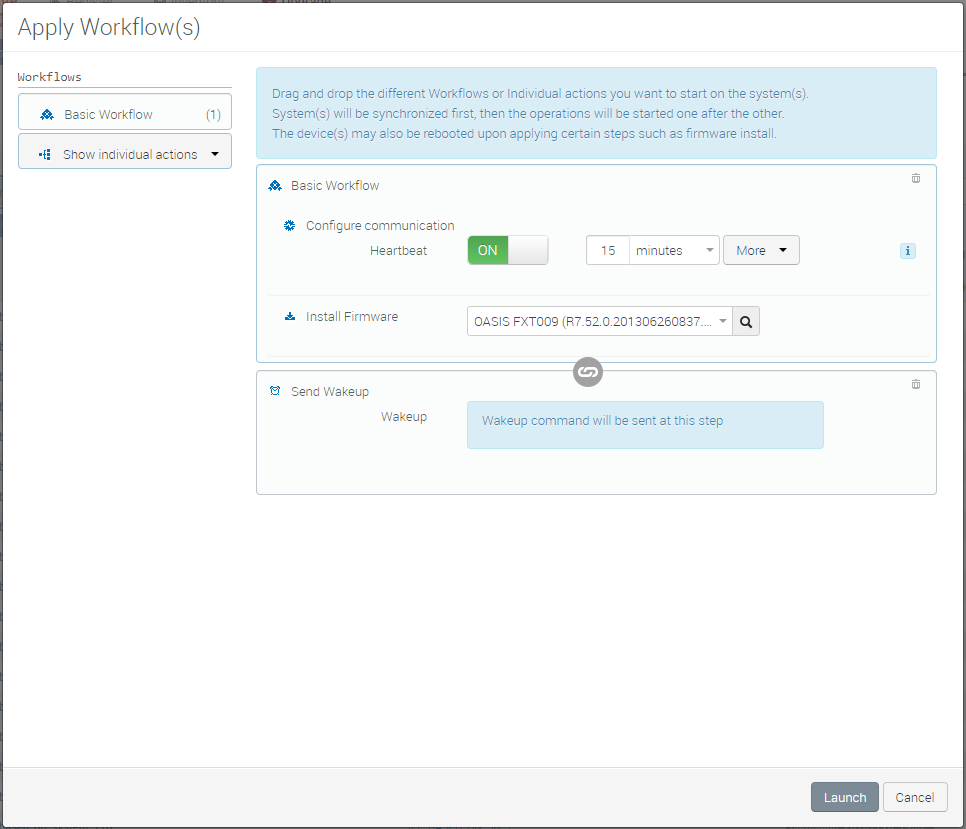Toggle the Heartbeat switch off
The image size is (966, 829).
pos(507,250)
